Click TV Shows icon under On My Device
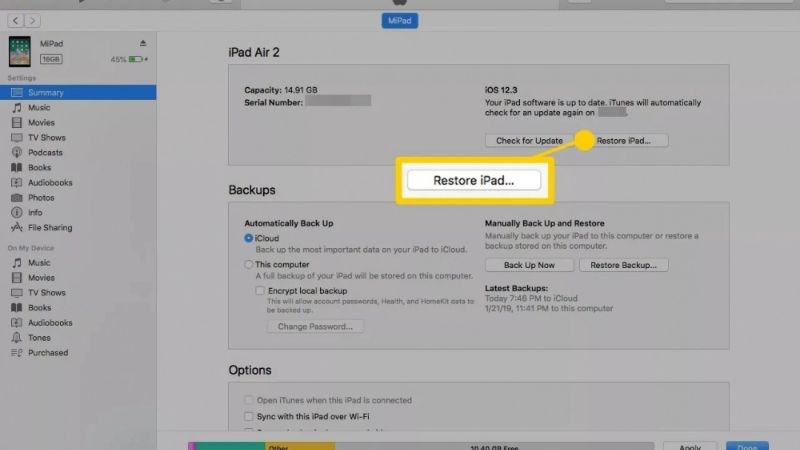Image resolution: width=800 pixels, height=450 pixels. tap(17, 293)
